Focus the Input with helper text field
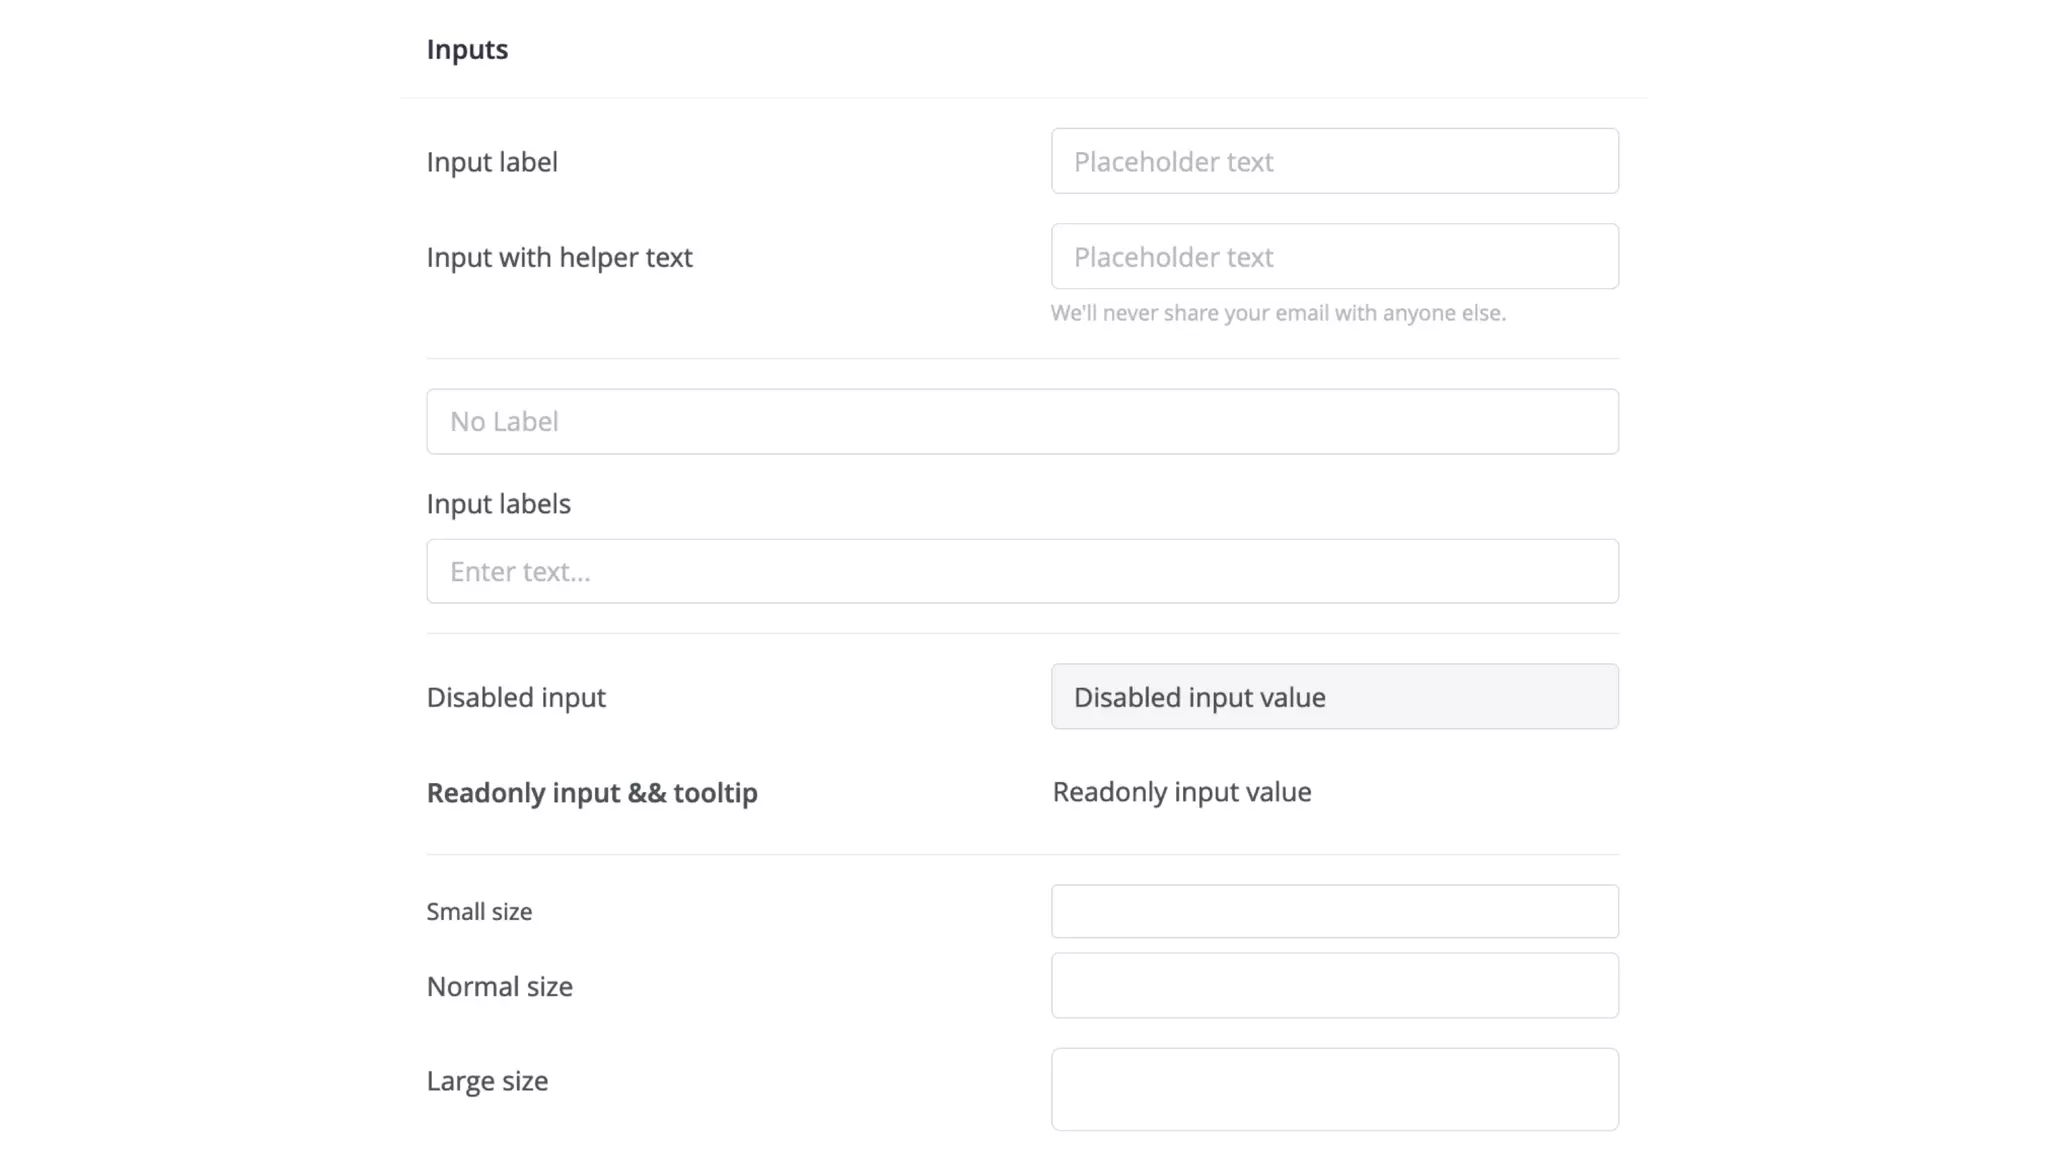Image resolution: width=2048 pixels, height=1152 pixels. point(1334,257)
